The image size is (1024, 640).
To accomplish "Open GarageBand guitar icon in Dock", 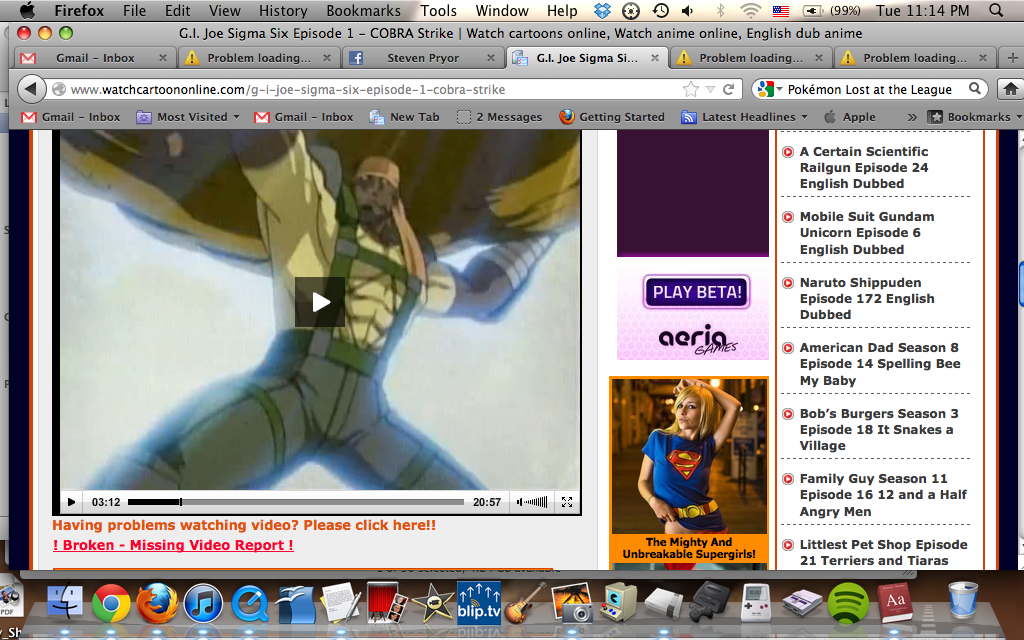I will tap(526, 603).
